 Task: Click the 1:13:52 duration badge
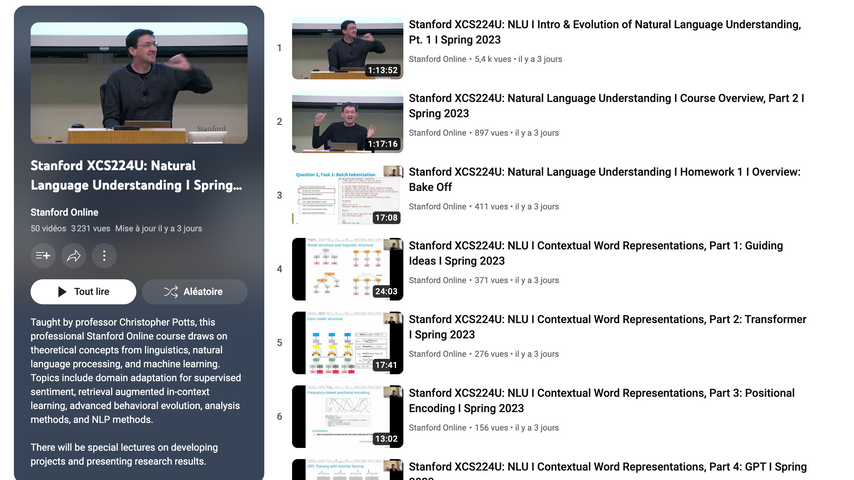382,70
